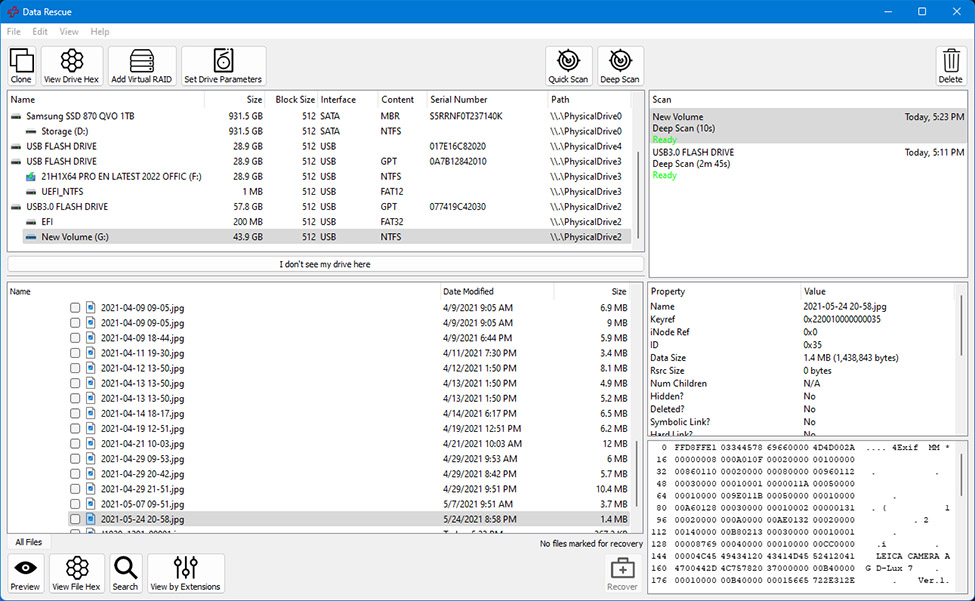975x601 pixels.
Task: Open the View Drive Hex tool
Action: 71,65
